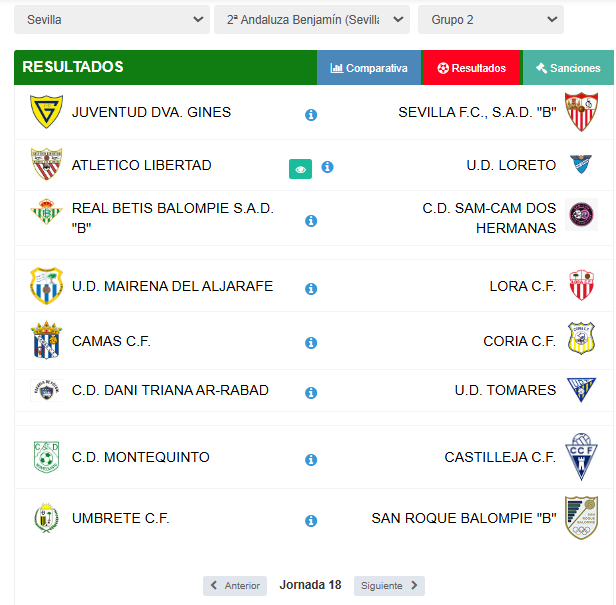
Task: Click Sevilla F.C. "B" team crest
Action: 580,112
